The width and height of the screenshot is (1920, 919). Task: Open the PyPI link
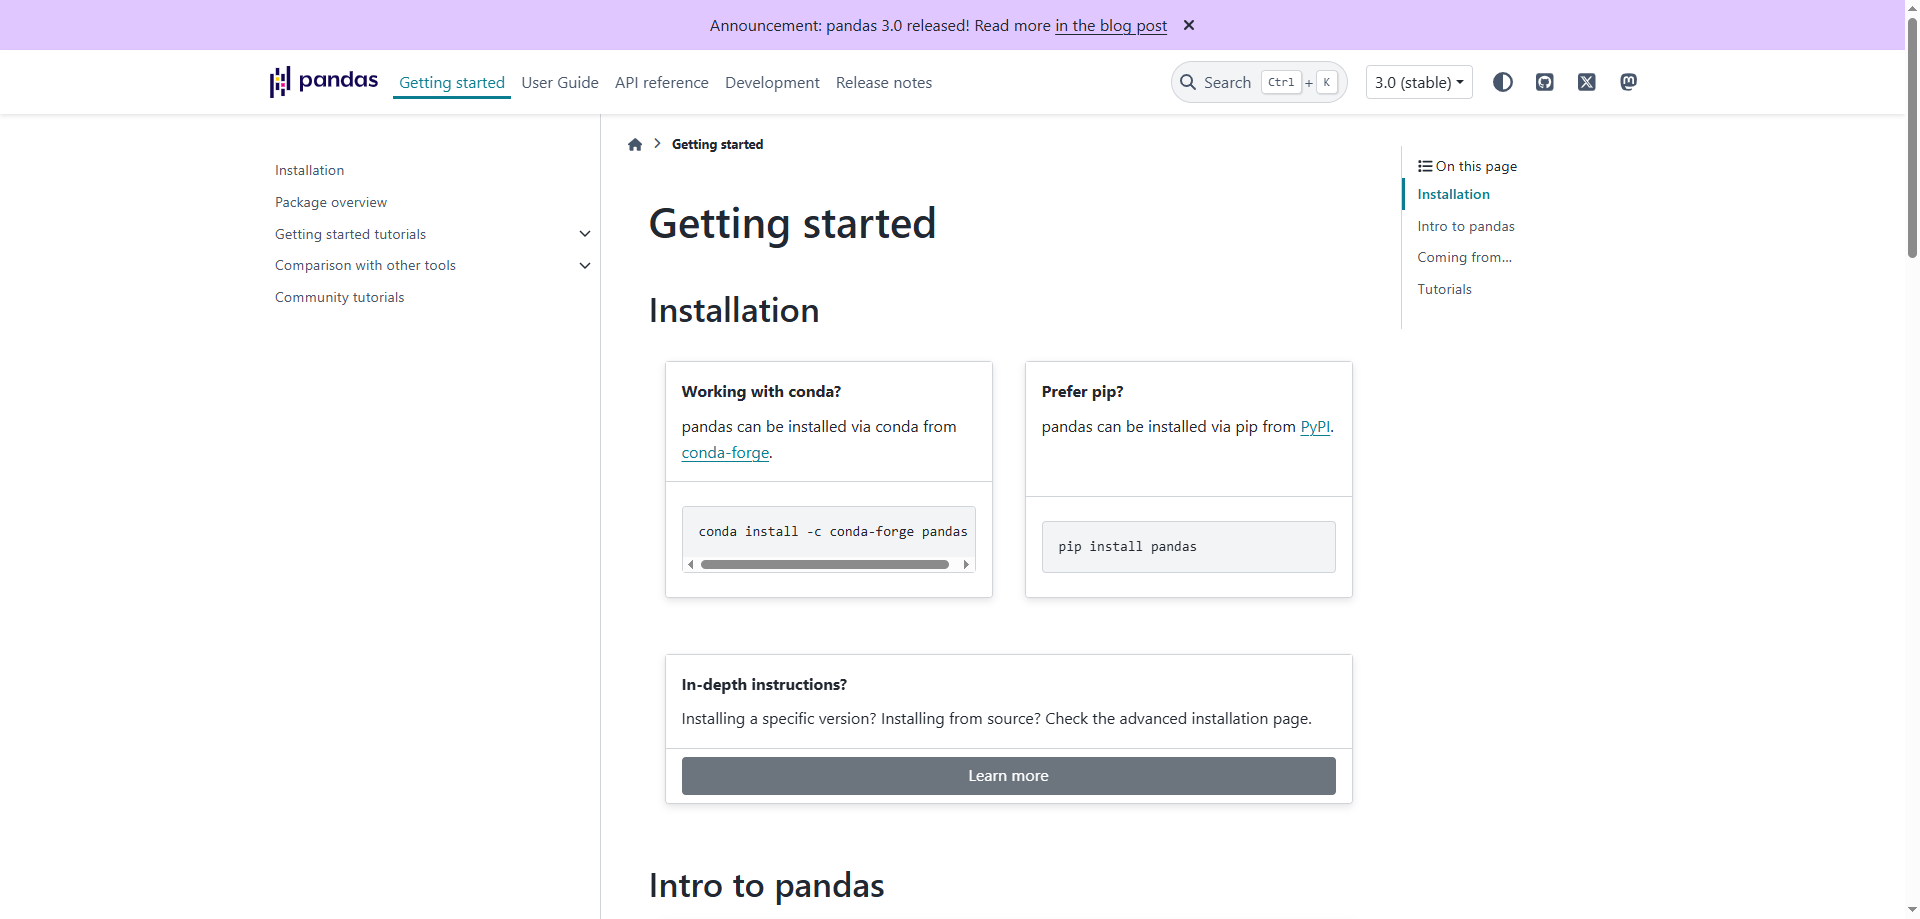1315,426
